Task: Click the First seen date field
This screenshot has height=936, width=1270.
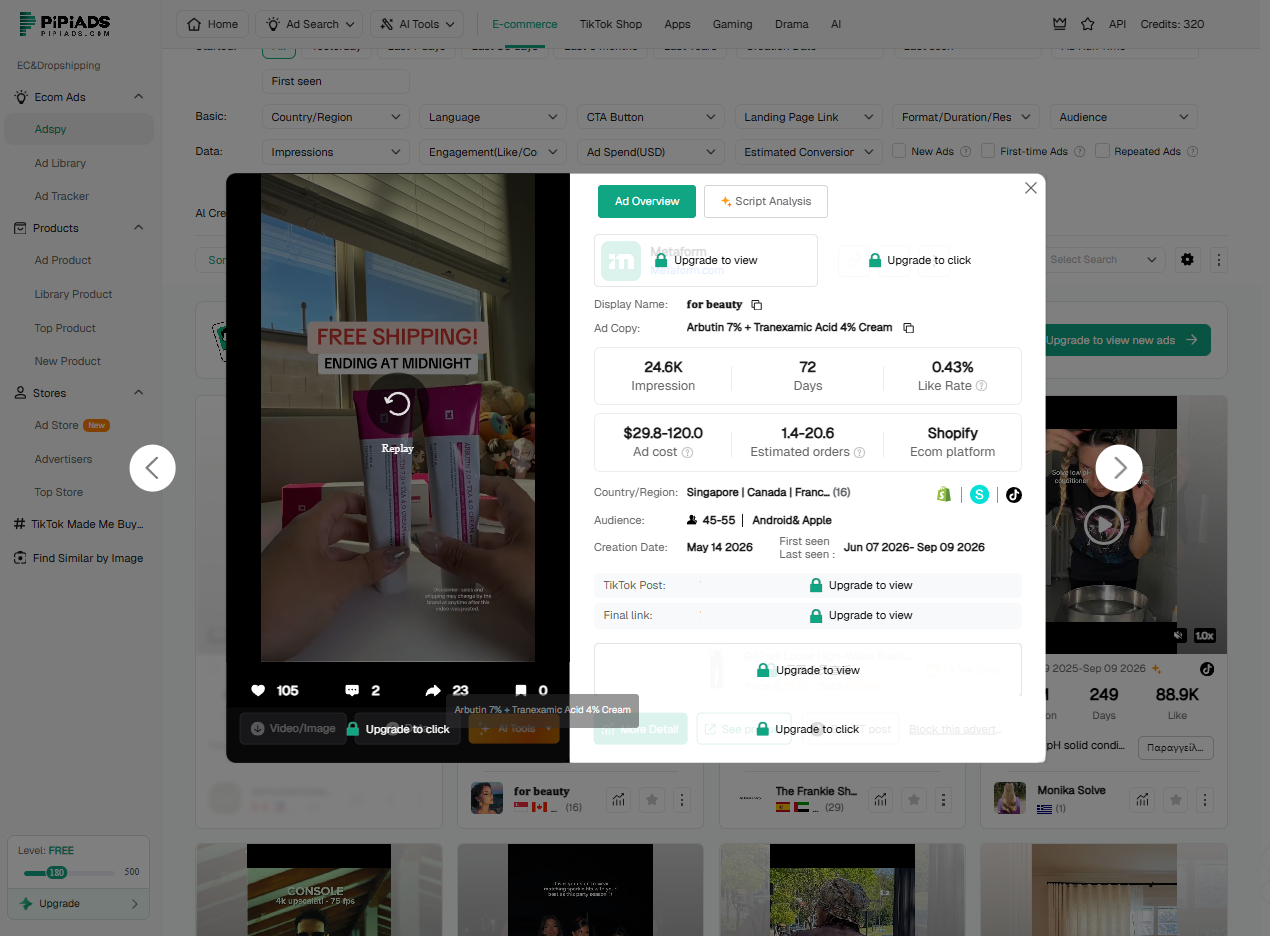Action: click(x=336, y=81)
